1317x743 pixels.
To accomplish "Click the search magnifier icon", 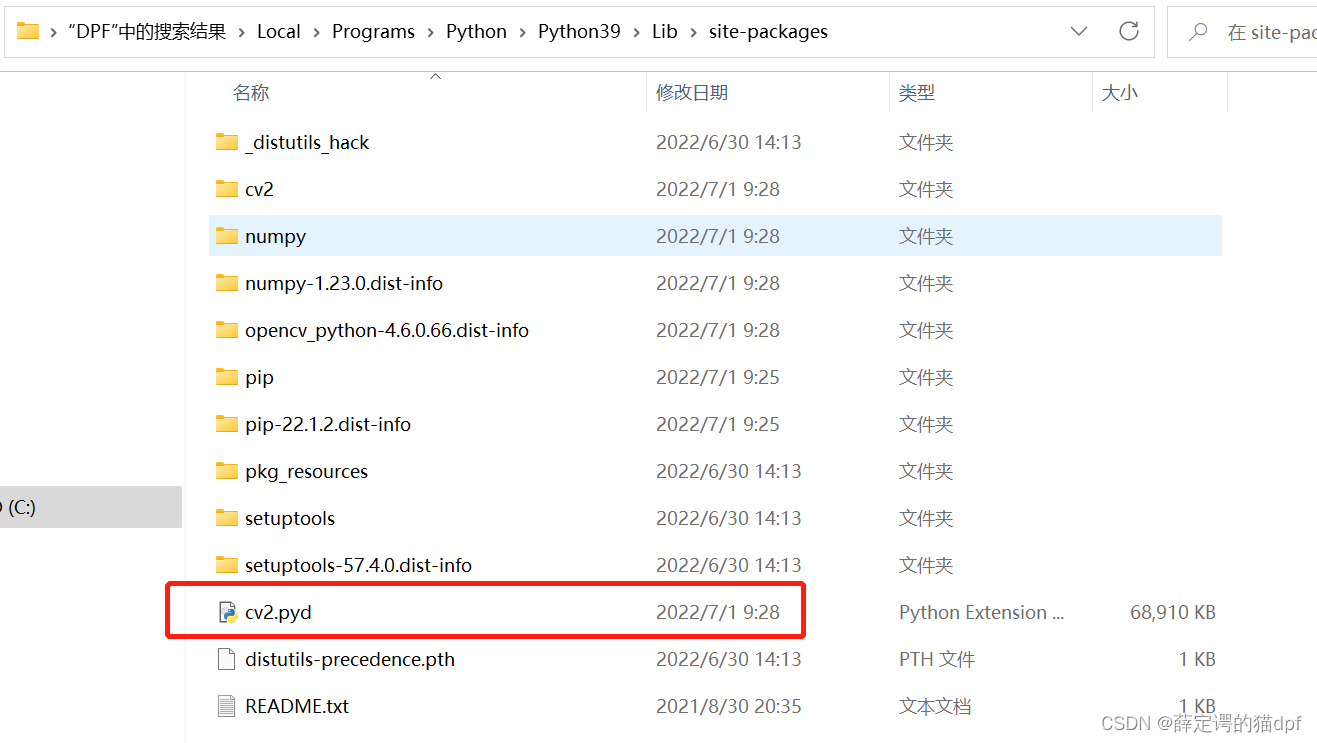I will click(x=1200, y=31).
